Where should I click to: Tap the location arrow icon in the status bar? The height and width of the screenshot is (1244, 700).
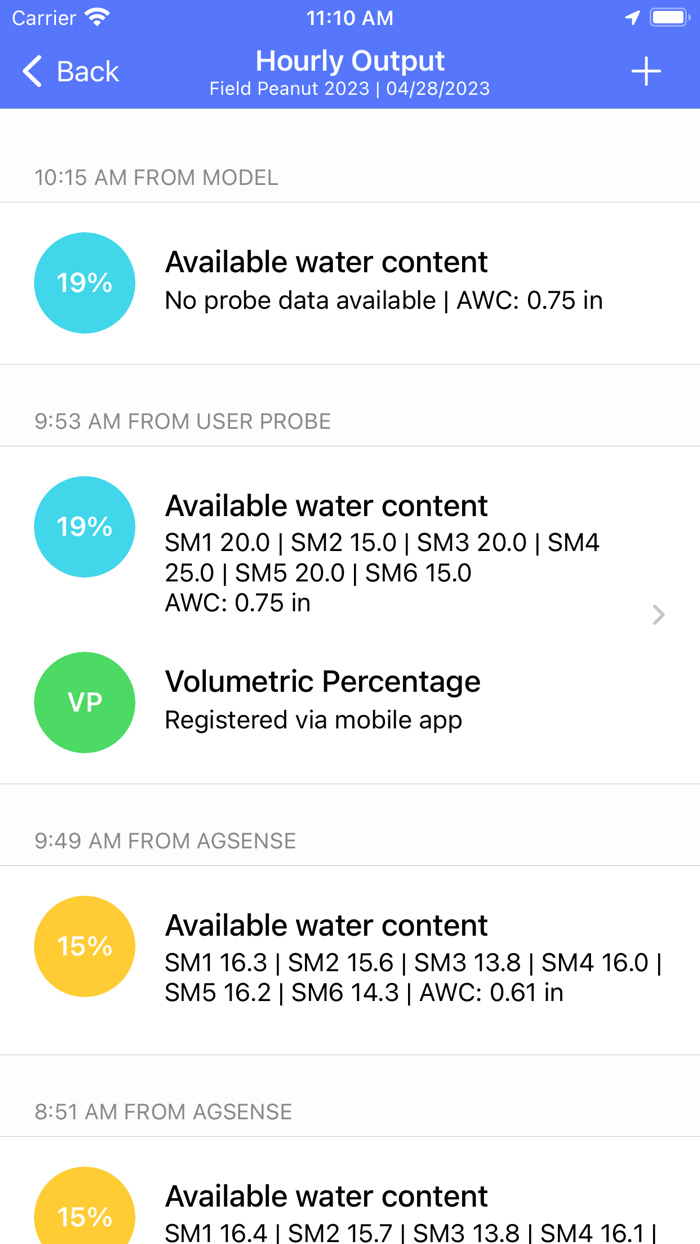[x=632, y=17]
